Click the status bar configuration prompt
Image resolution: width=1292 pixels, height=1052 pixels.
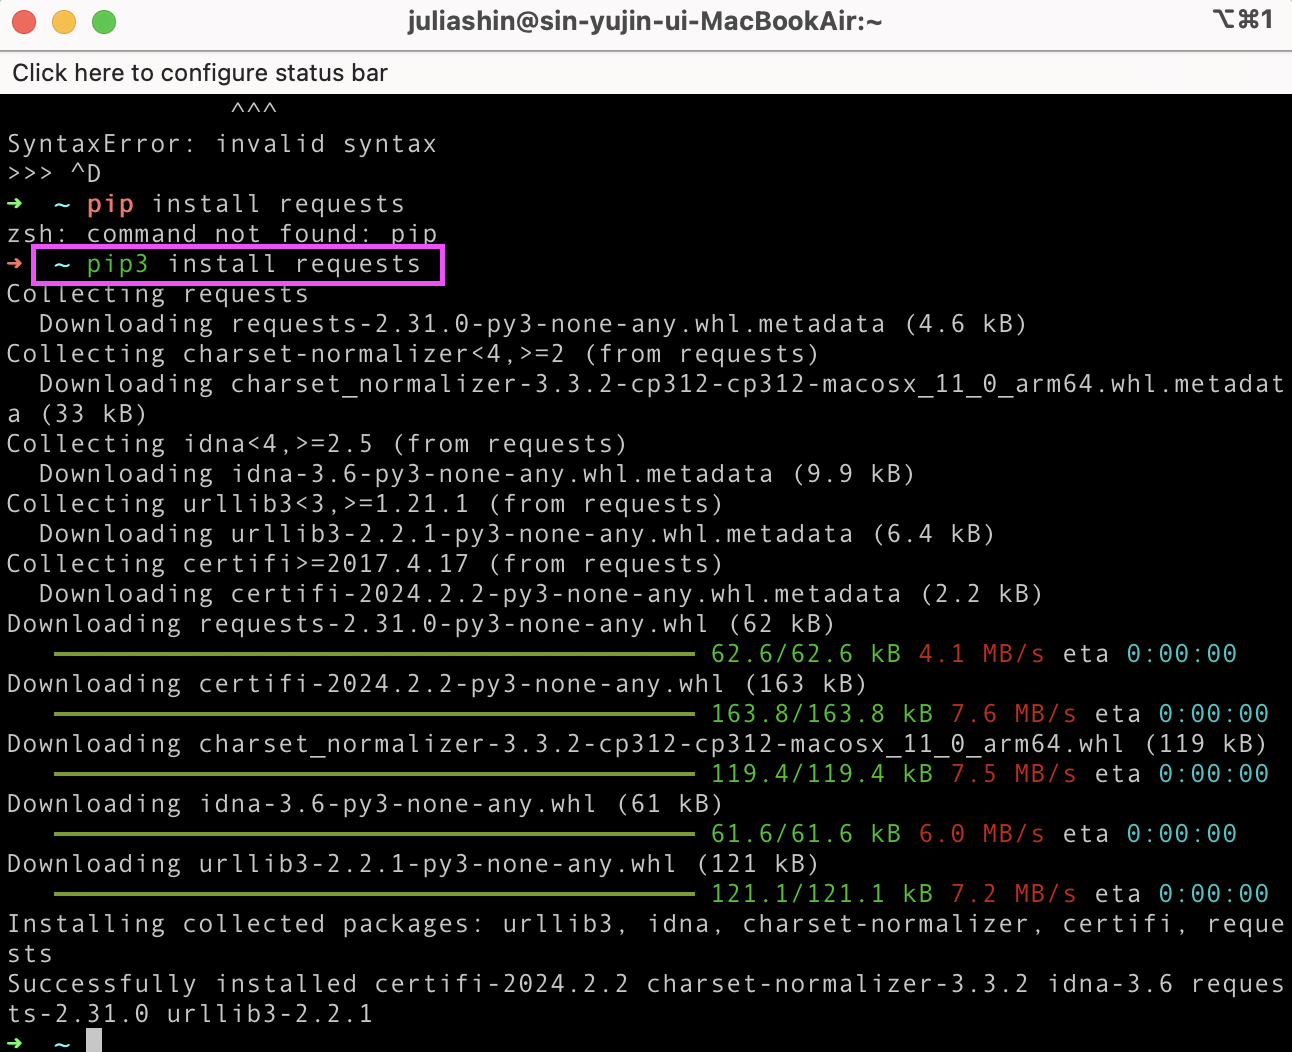[x=200, y=73]
